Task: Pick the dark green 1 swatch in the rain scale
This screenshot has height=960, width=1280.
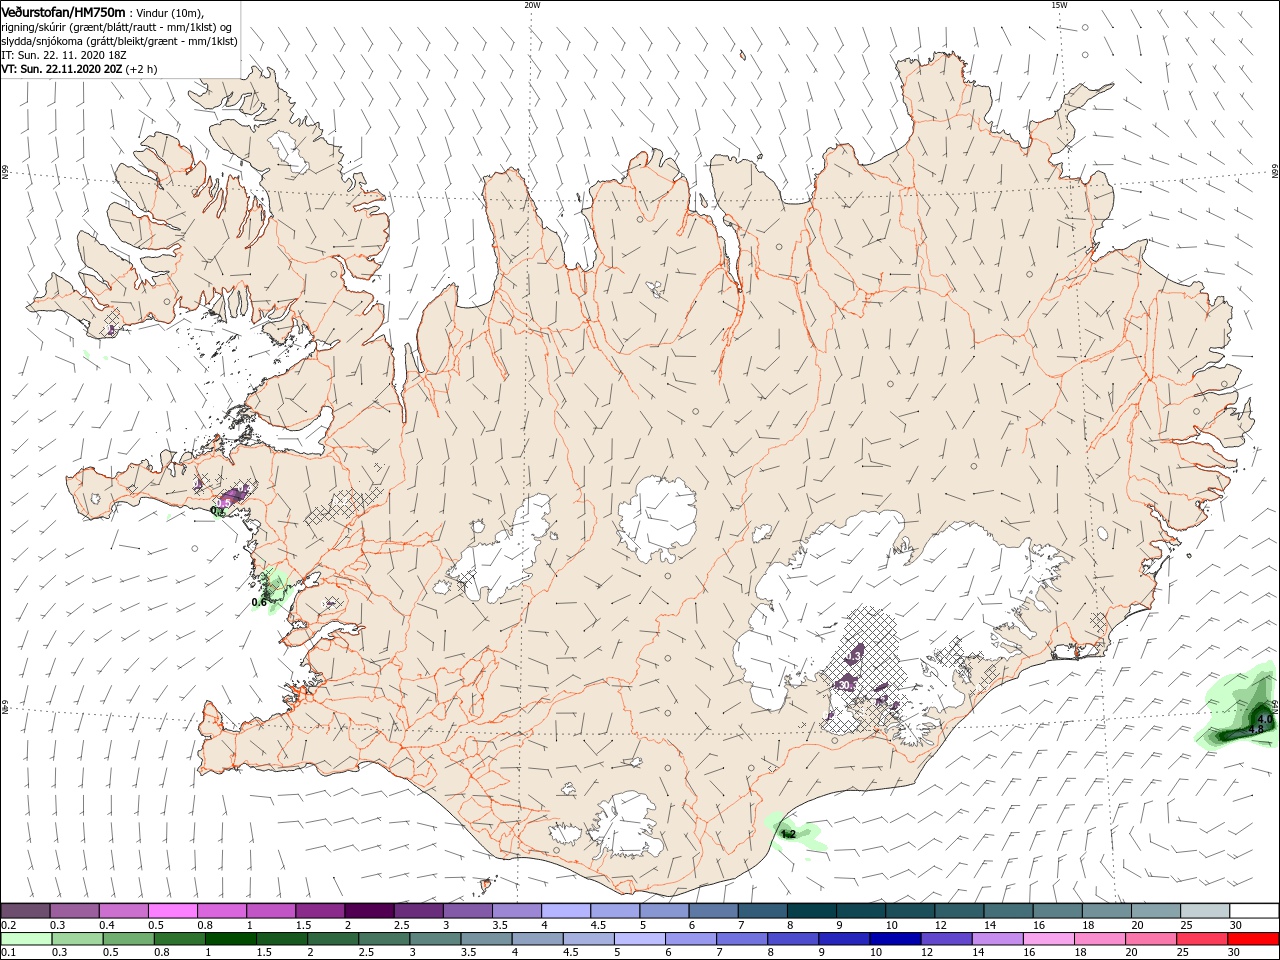Action: pyautogui.click(x=230, y=939)
